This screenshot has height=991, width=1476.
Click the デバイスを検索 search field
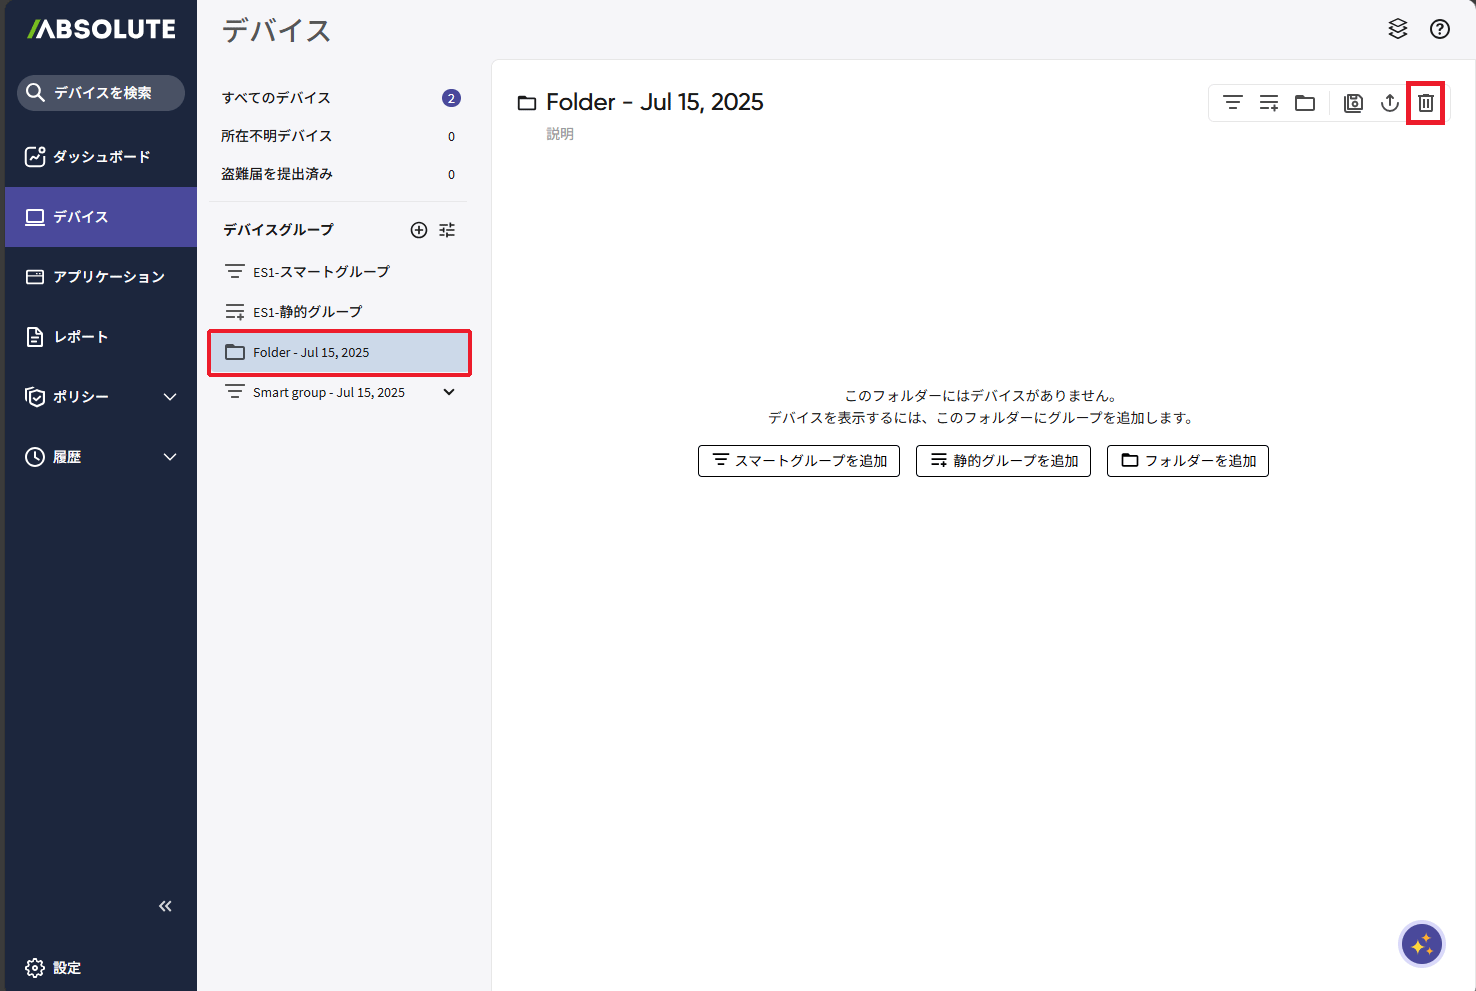coord(101,93)
